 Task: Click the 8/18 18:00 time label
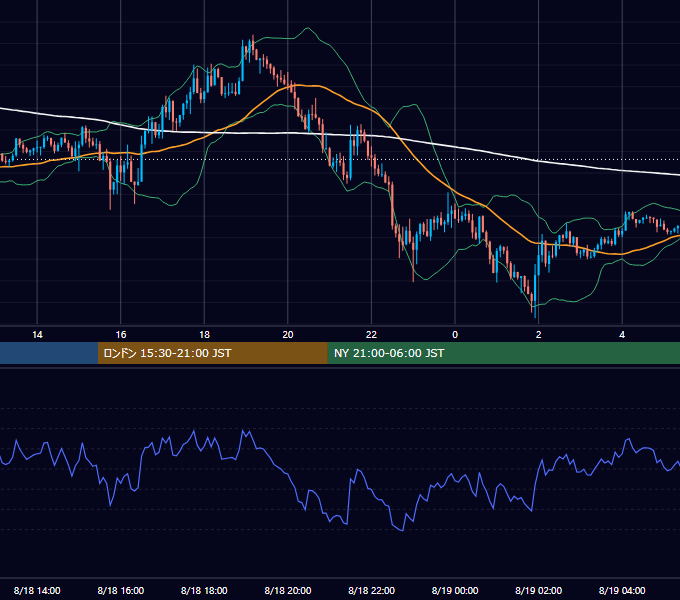pyautogui.click(x=204, y=590)
